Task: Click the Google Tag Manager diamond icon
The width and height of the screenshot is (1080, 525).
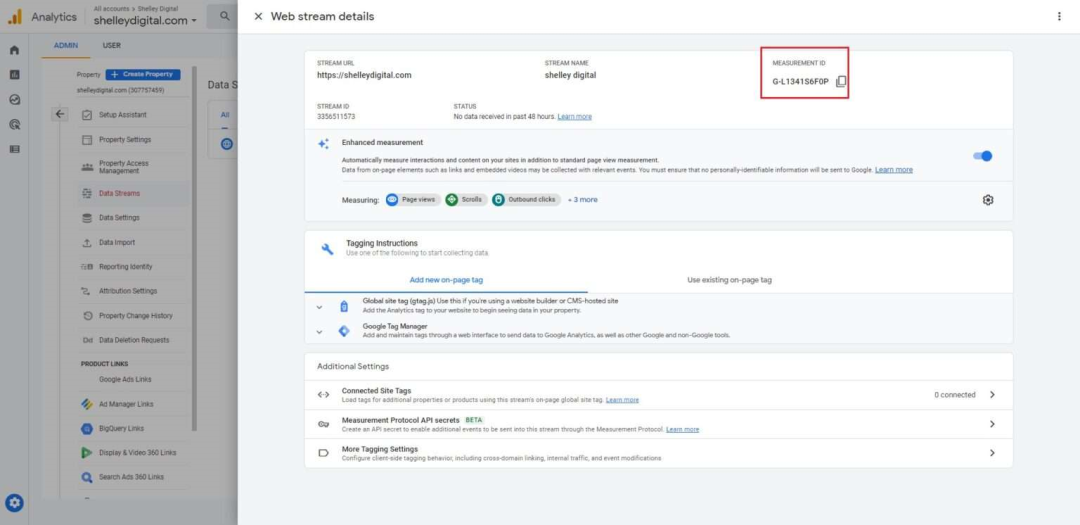Action: tap(344, 331)
